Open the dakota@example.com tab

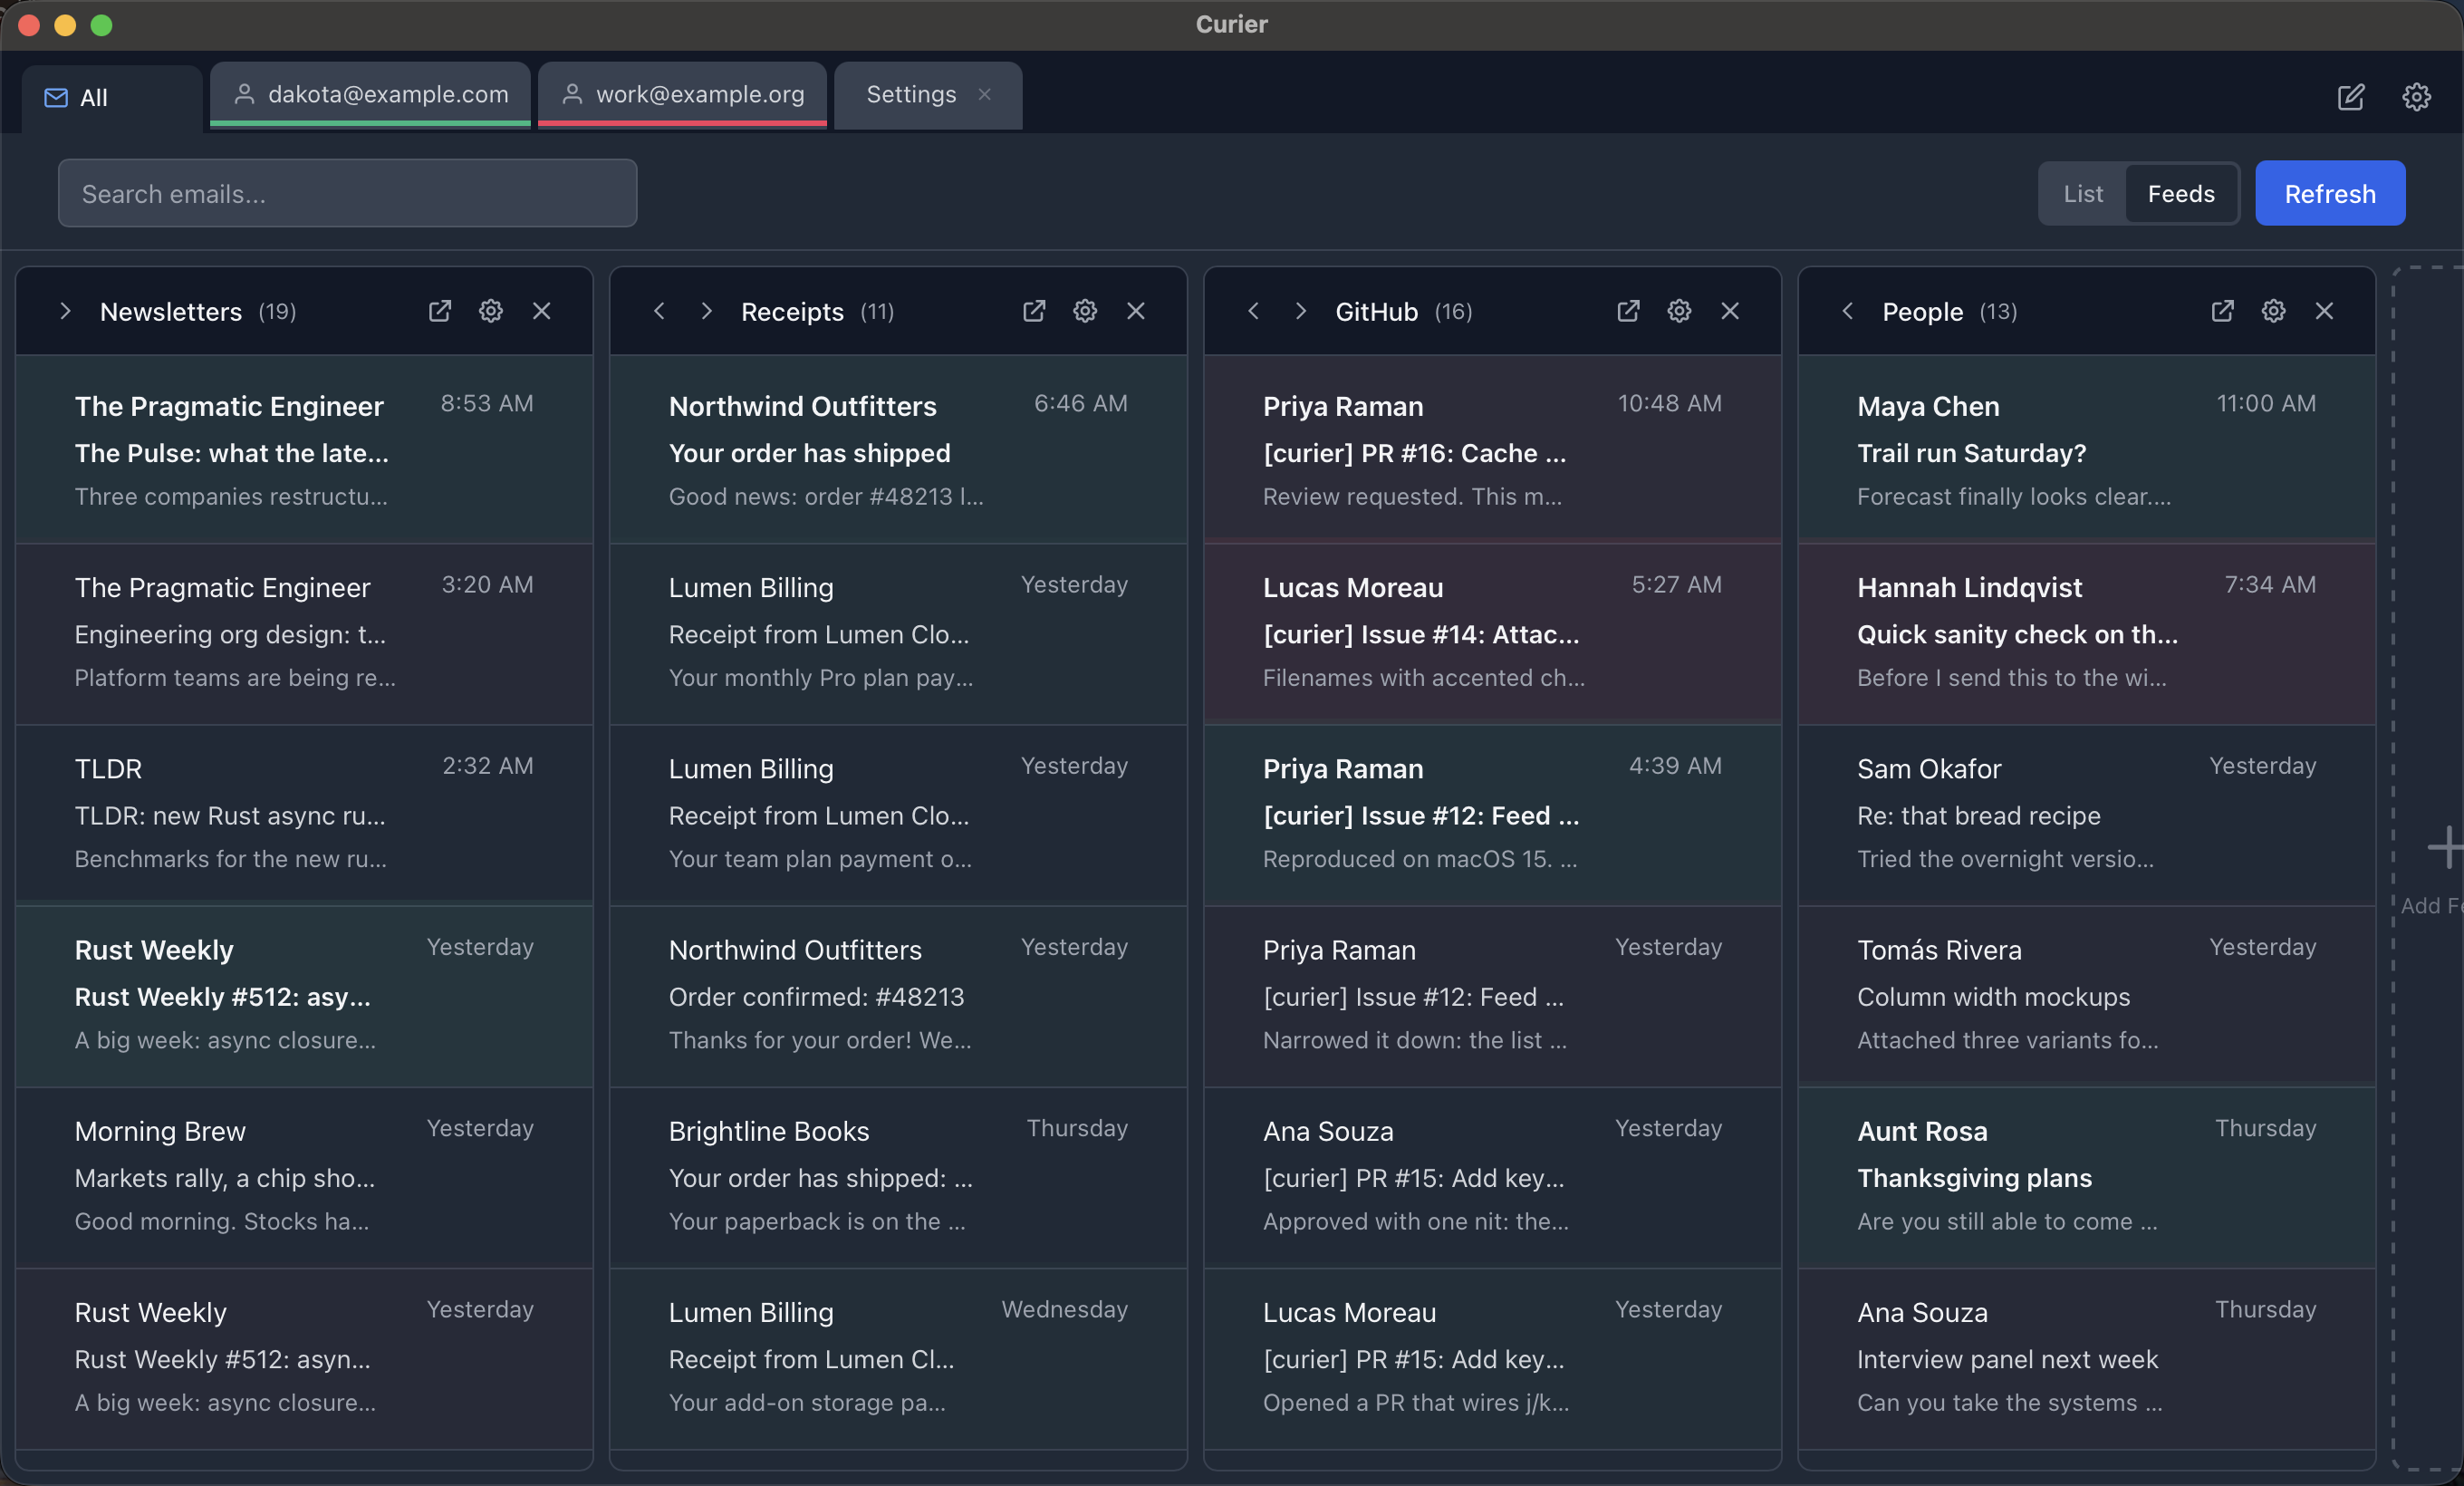tap(370, 94)
